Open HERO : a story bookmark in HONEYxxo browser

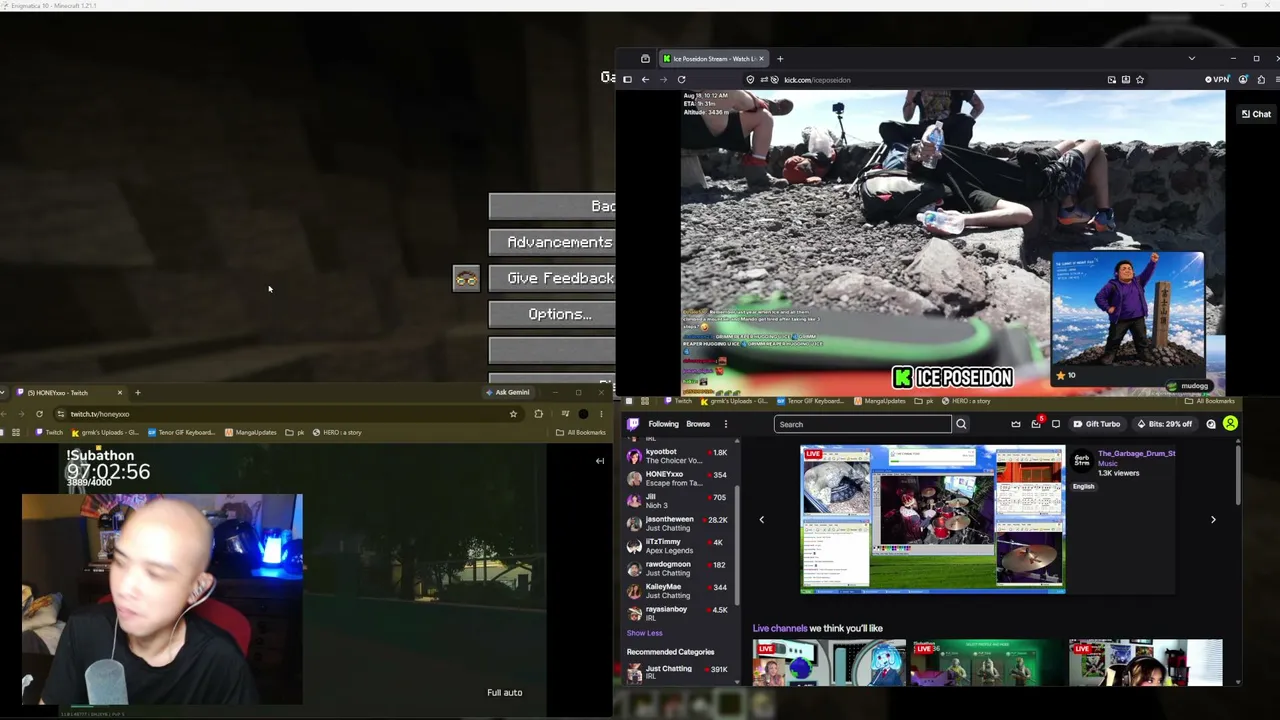pyautogui.click(x=337, y=433)
